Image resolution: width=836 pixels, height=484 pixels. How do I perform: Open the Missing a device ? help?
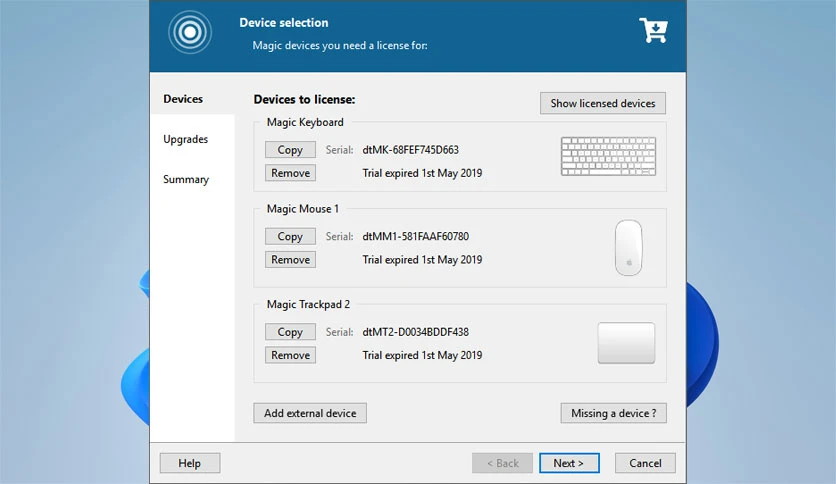click(x=613, y=413)
